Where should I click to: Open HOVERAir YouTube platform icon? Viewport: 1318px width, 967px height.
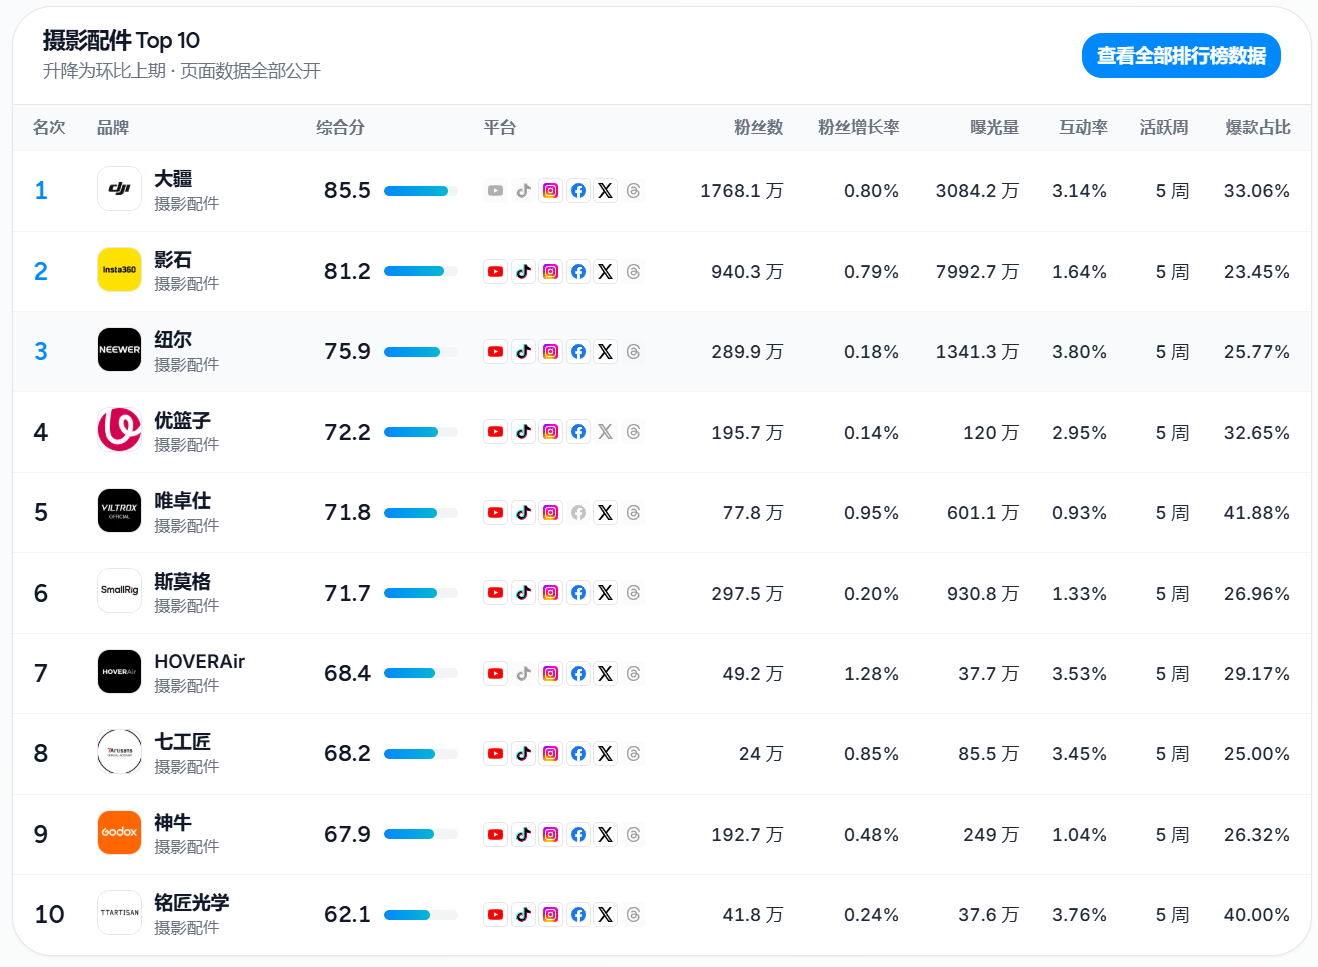click(495, 674)
